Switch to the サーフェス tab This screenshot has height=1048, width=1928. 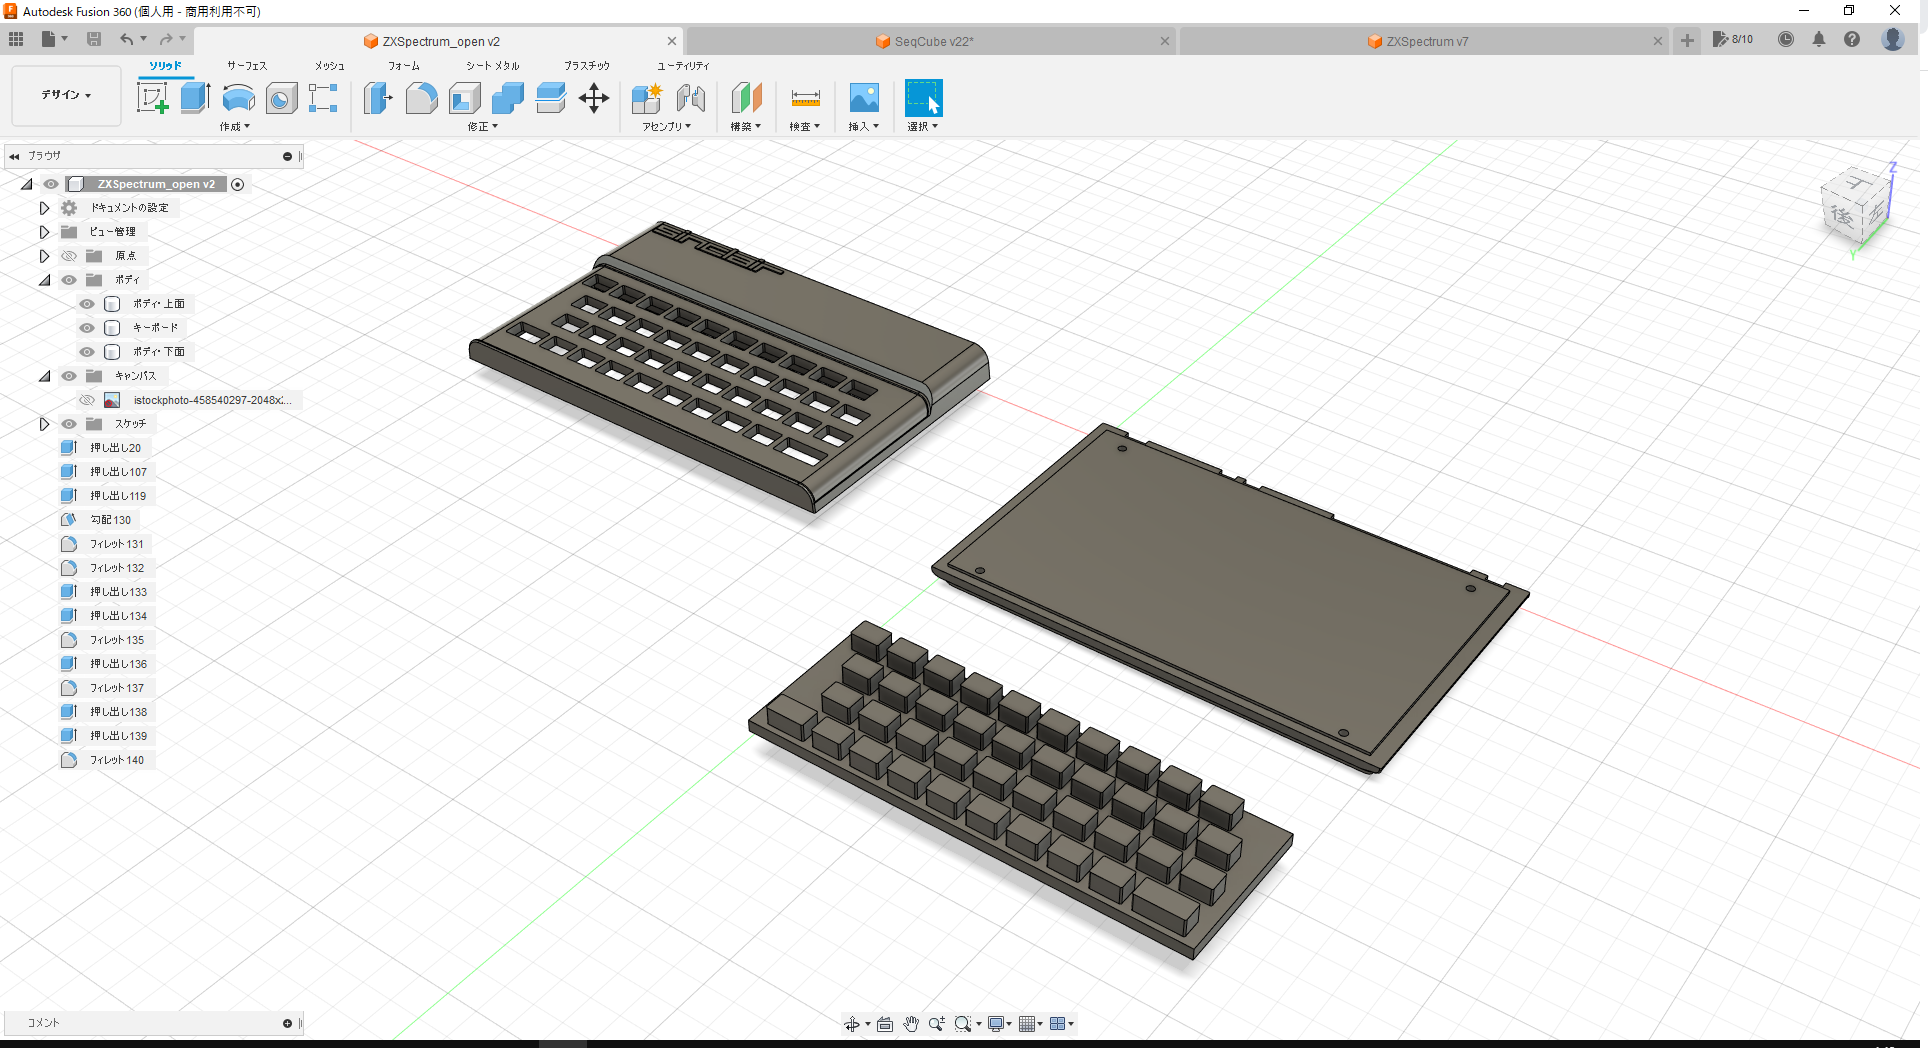[x=246, y=66]
